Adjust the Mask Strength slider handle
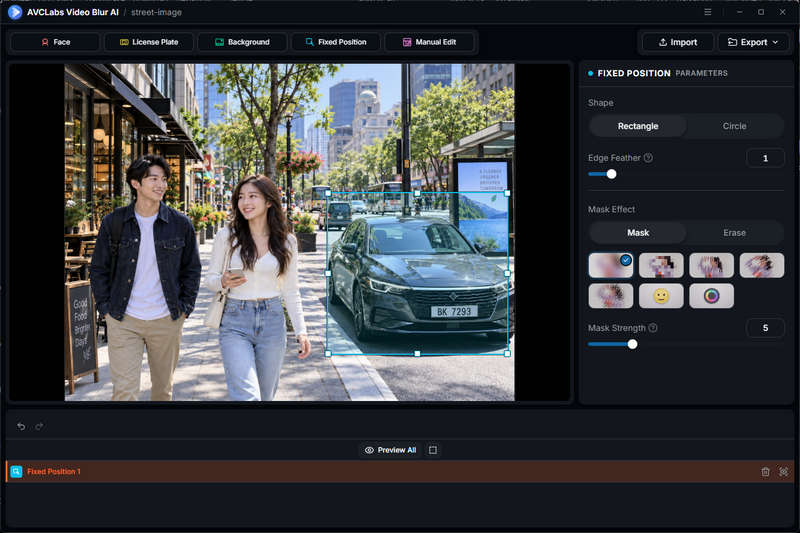The height and width of the screenshot is (533, 800). click(632, 344)
